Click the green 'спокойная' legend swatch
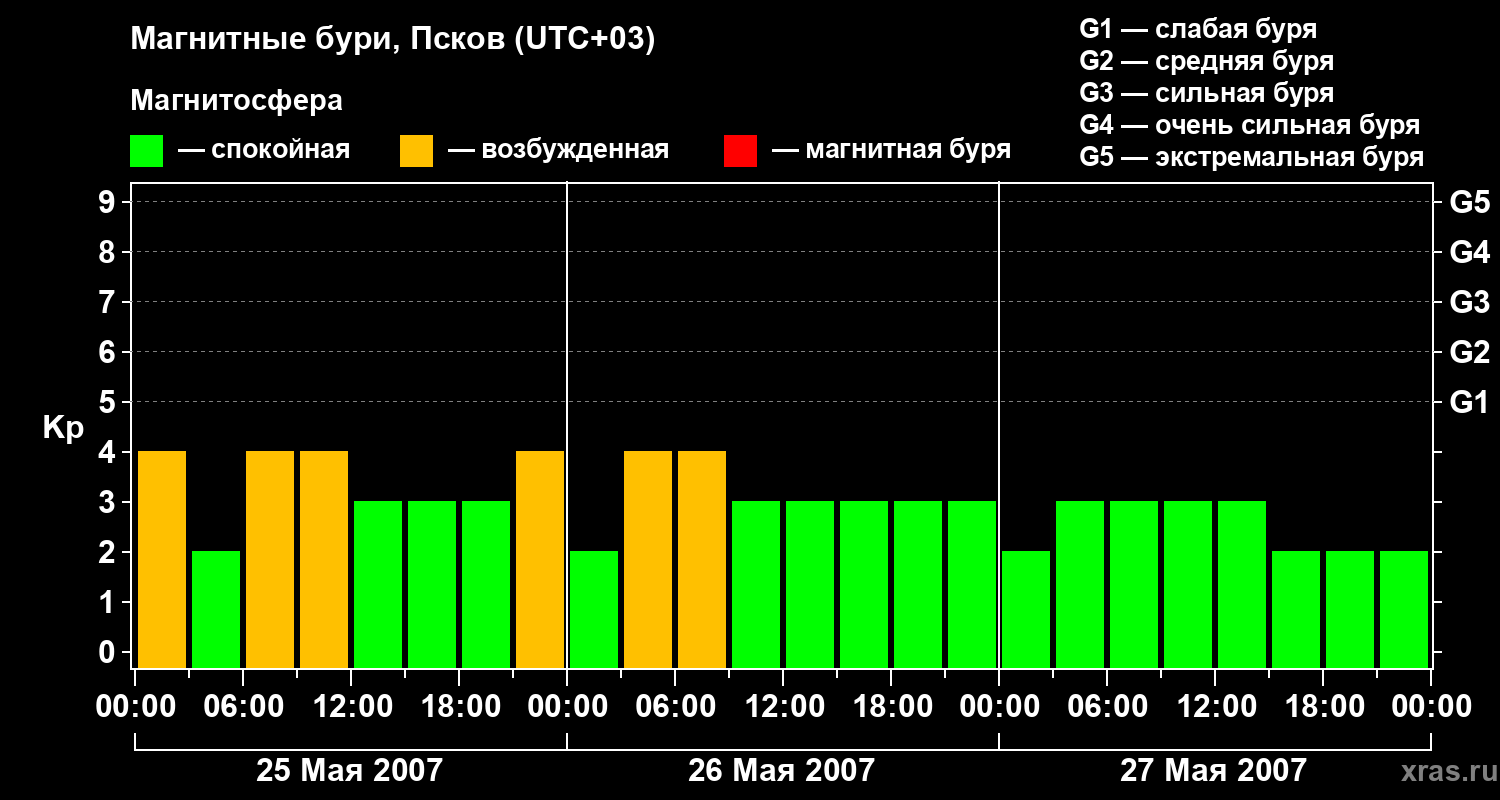This screenshot has height=800, width=1500. (147, 151)
